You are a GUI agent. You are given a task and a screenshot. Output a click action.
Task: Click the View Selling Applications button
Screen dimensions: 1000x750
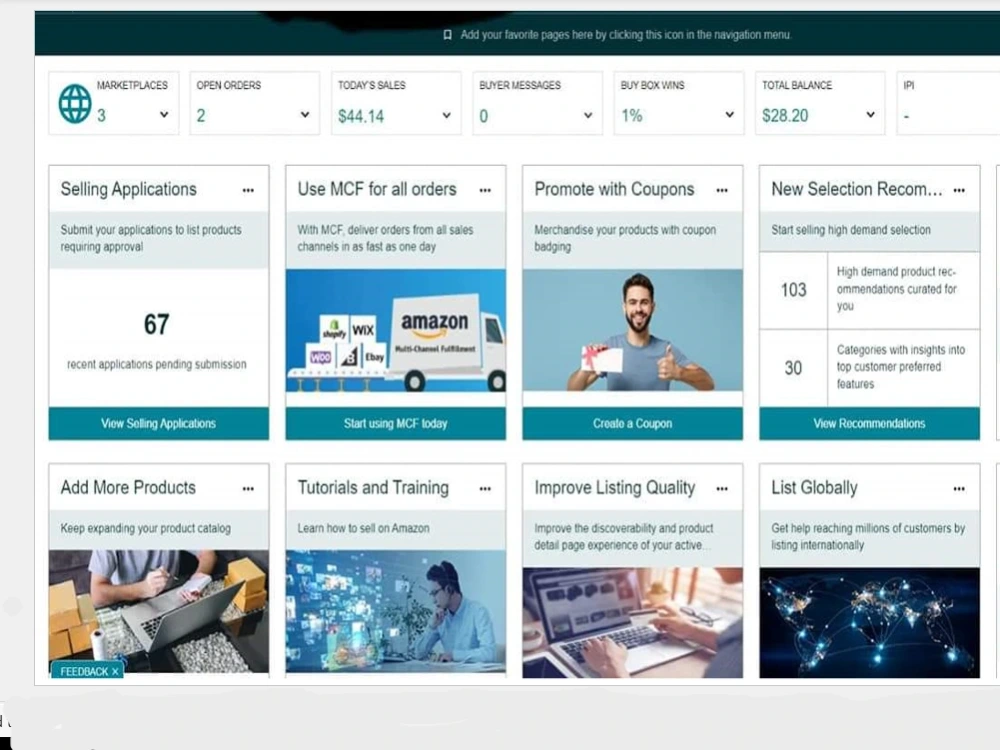[x=159, y=423]
